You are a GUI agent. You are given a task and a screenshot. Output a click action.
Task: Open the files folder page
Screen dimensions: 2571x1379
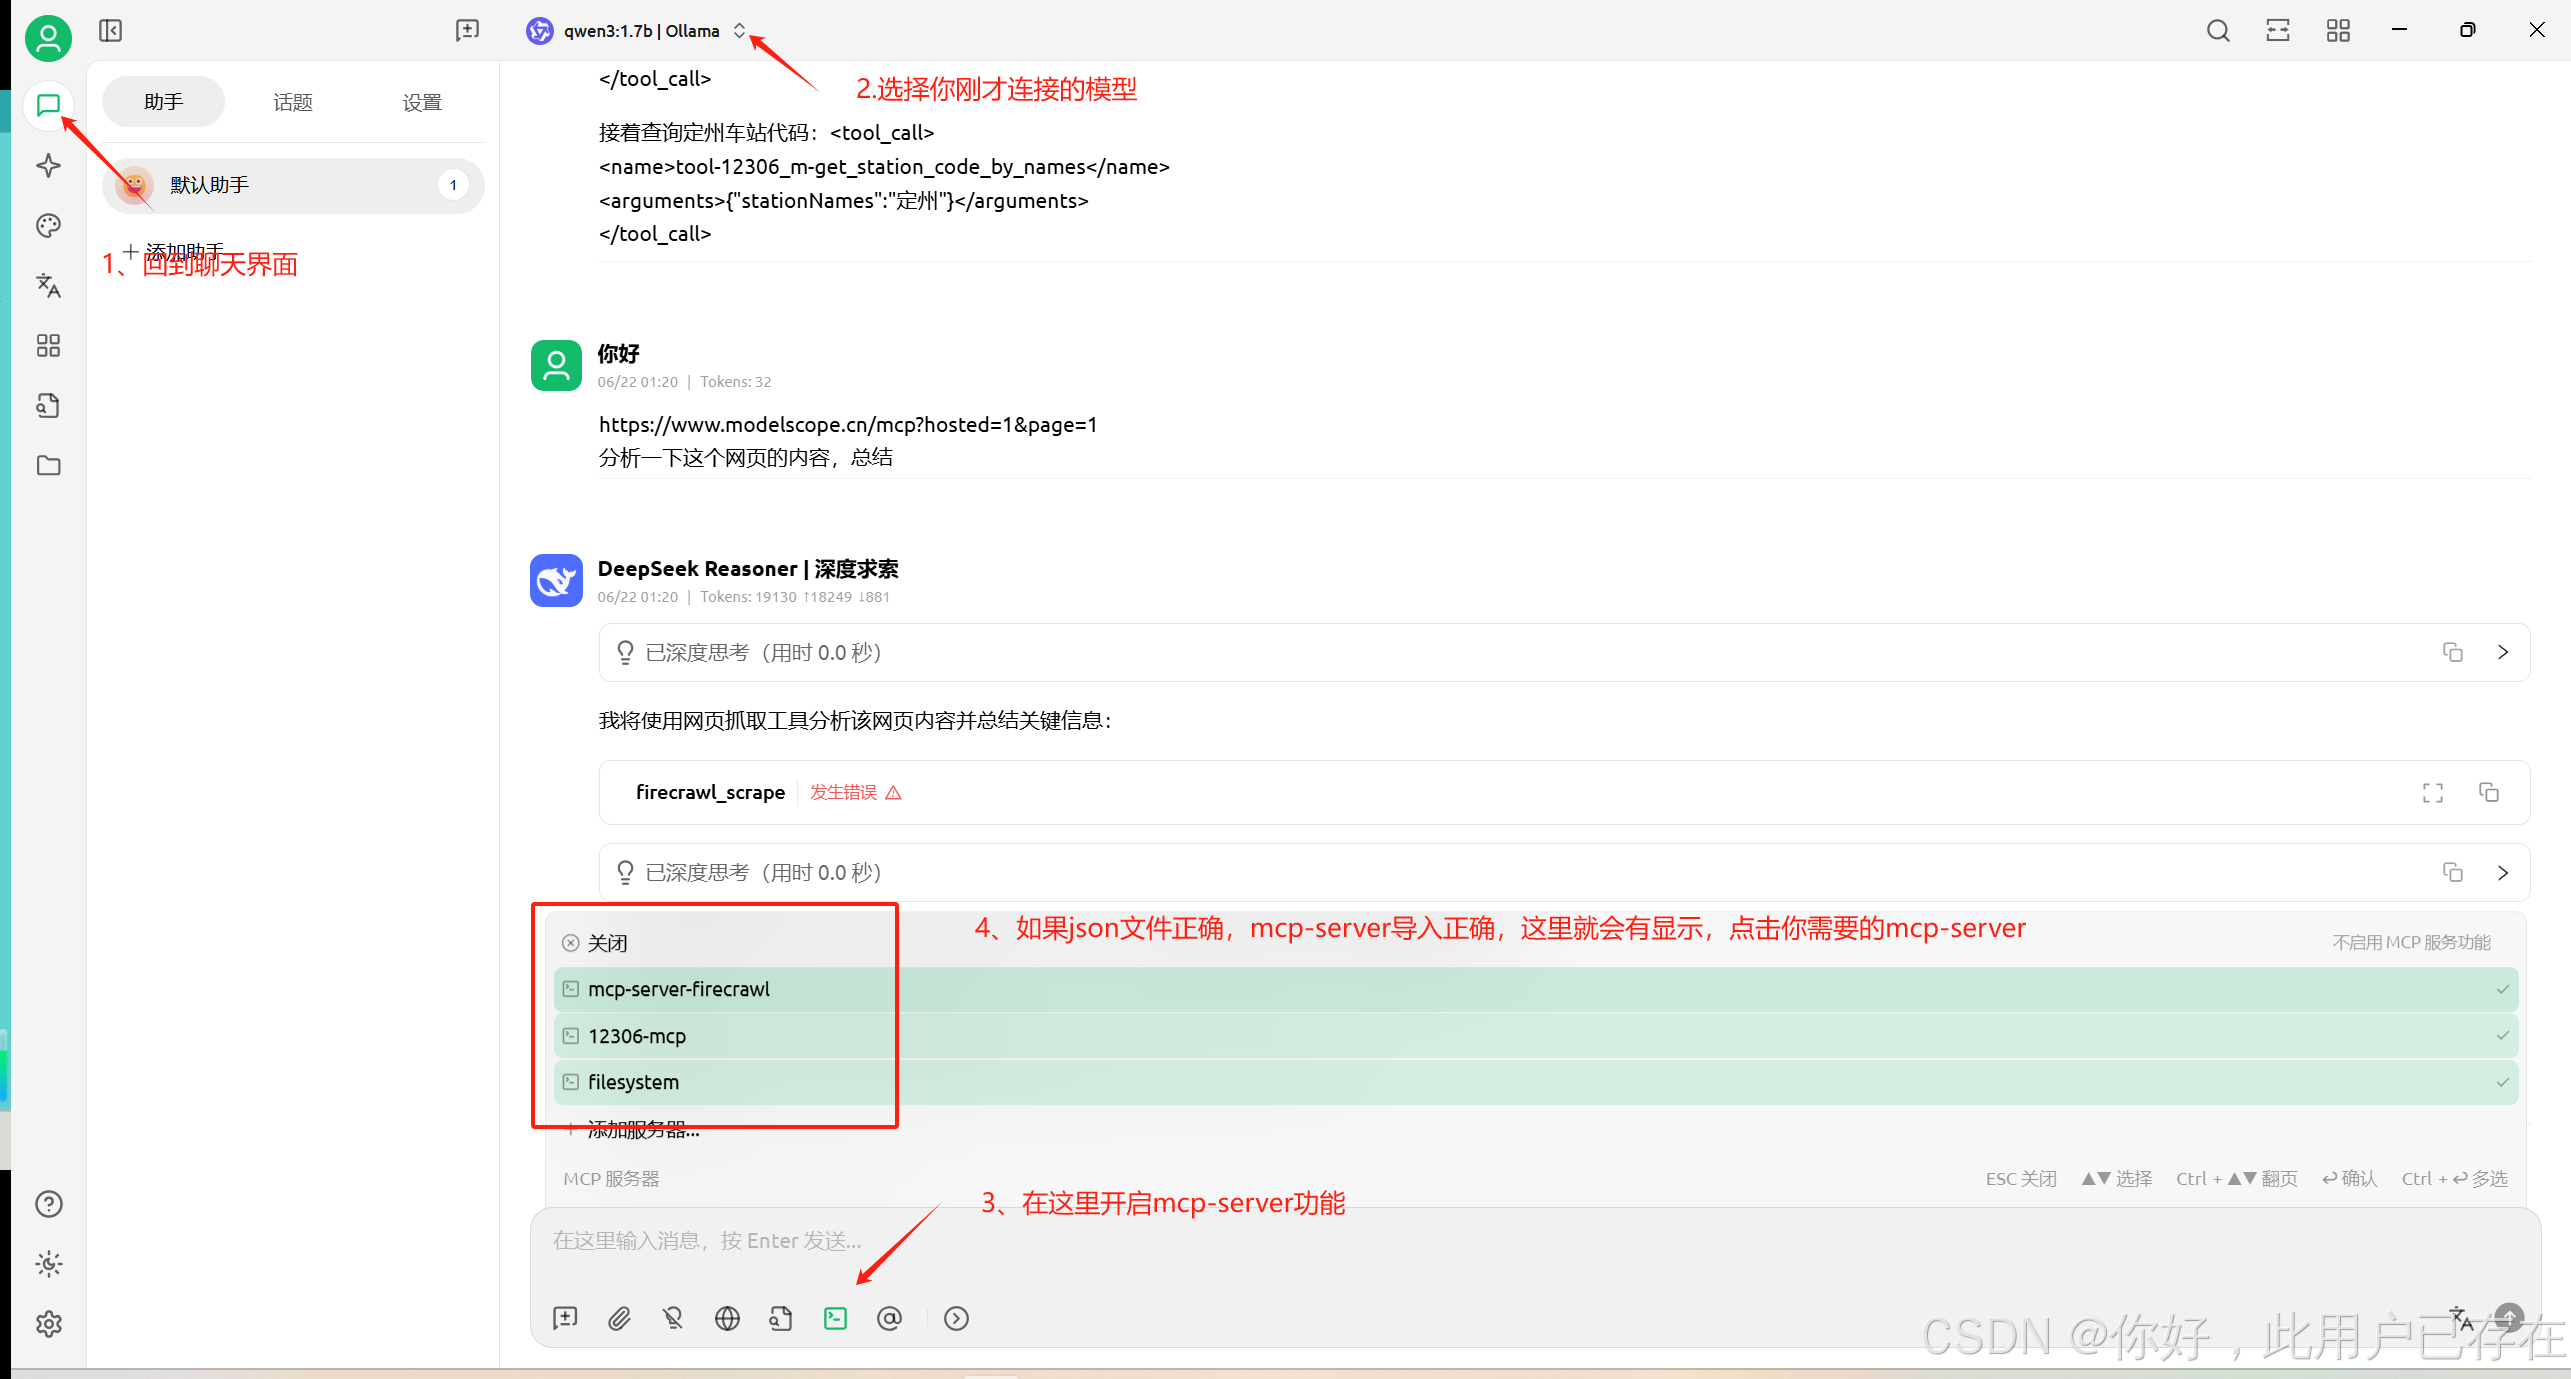[x=48, y=465]
